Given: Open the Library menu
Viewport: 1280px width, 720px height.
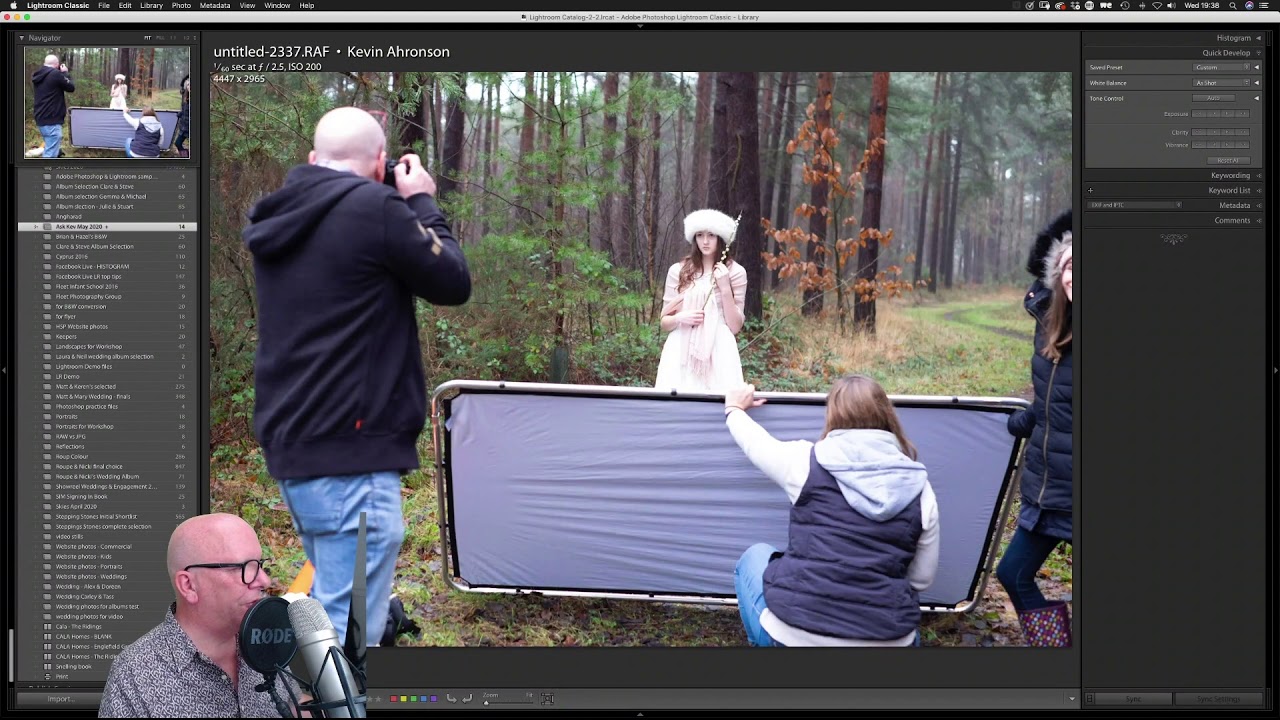Looking at the screenshot, I should click(151, 5).
